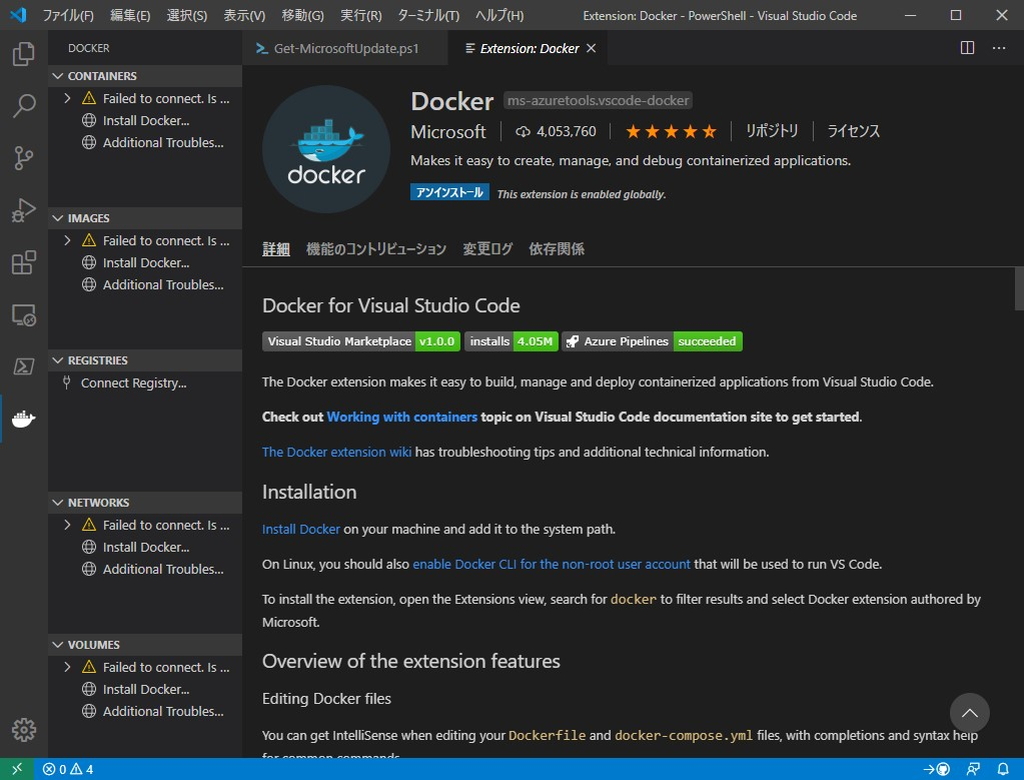Open the Remote Explorer sidebar
Screen dimensions: 1024x780
click(23, 314)
